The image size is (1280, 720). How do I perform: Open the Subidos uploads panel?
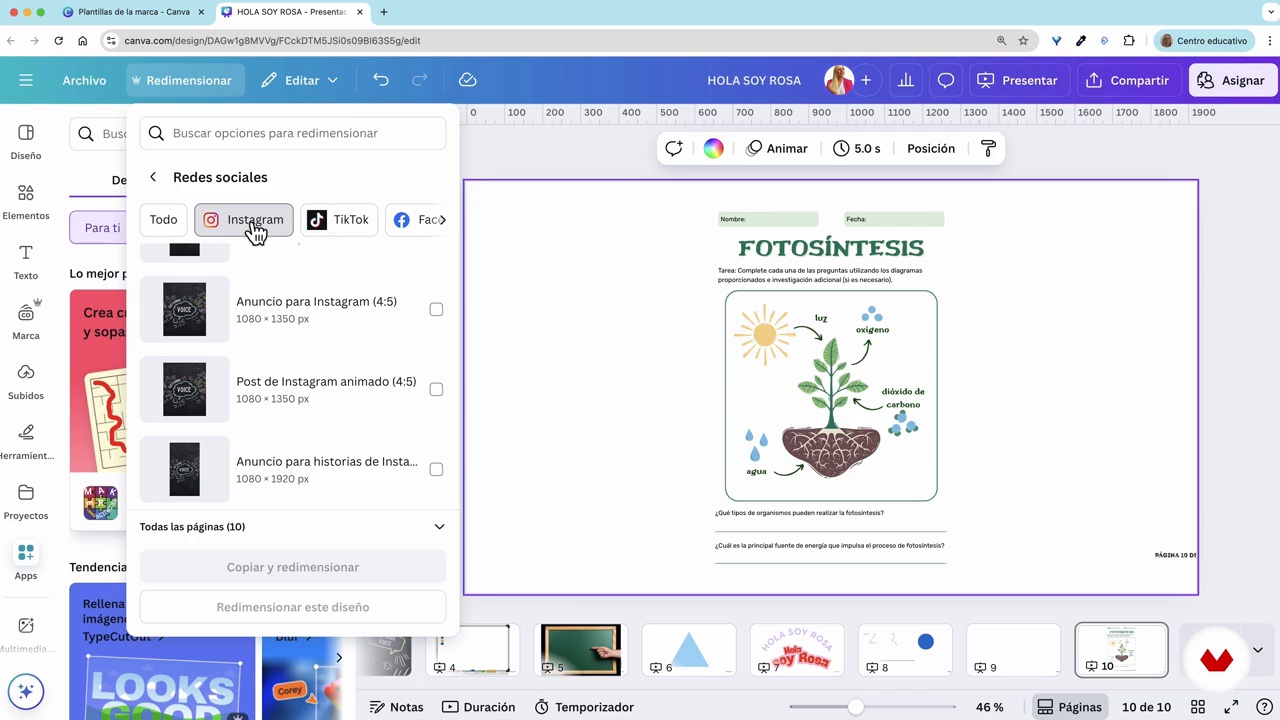[26, 381]
